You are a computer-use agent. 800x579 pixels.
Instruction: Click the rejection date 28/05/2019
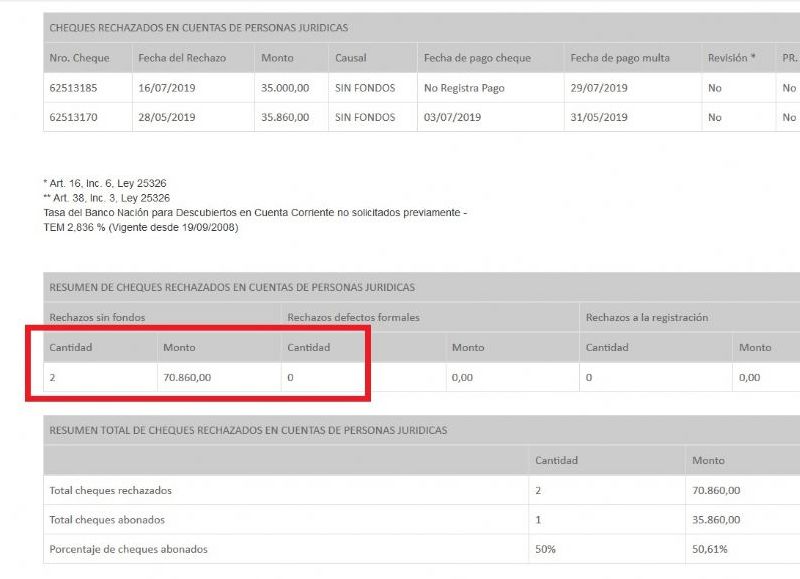[x=166, y=117]
